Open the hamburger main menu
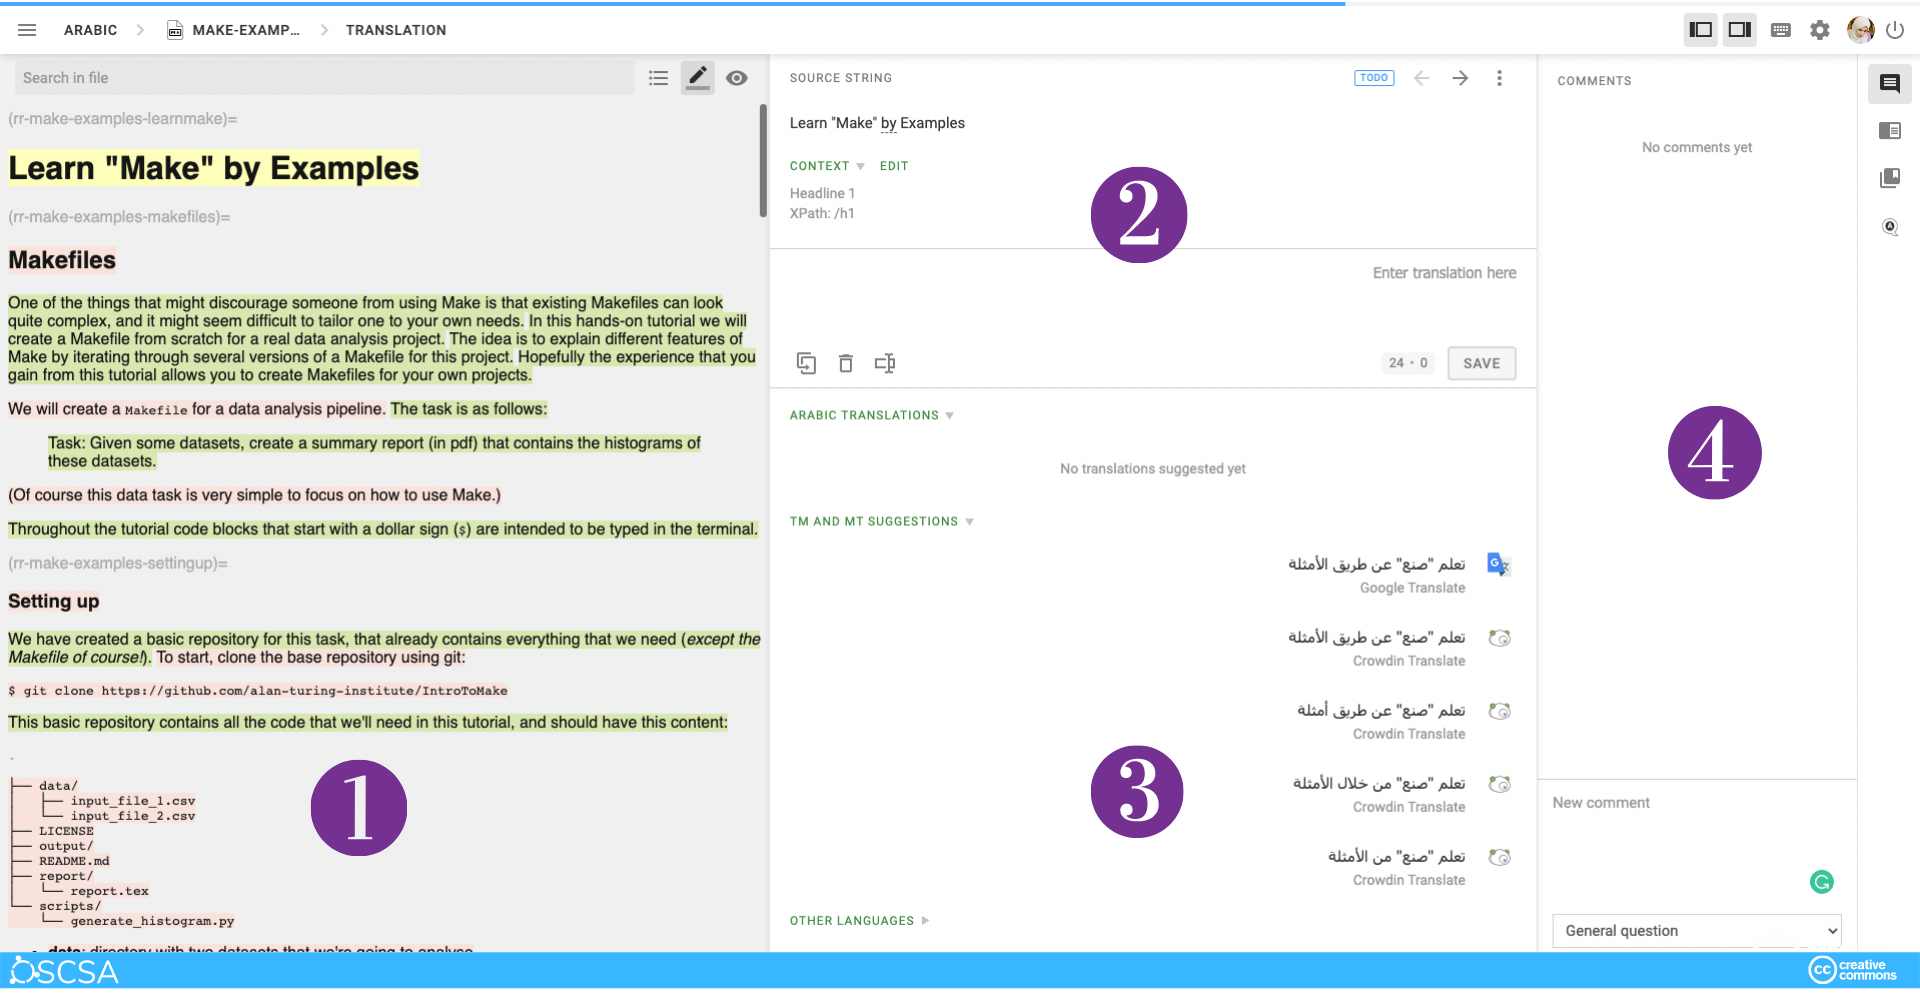1920x1000 pixels. click(27, 30)
